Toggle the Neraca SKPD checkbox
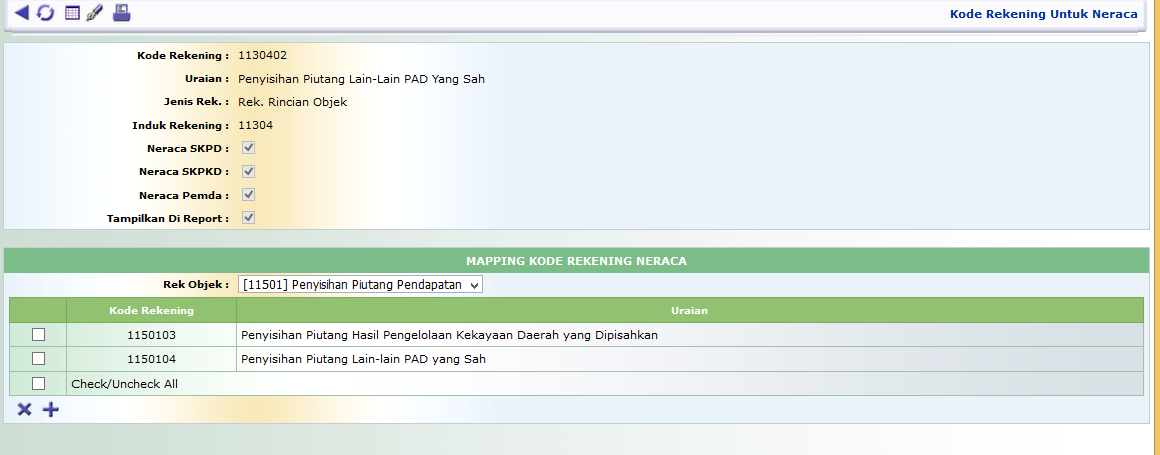The width and height of the screenshot is (1160, 455). 249,148
